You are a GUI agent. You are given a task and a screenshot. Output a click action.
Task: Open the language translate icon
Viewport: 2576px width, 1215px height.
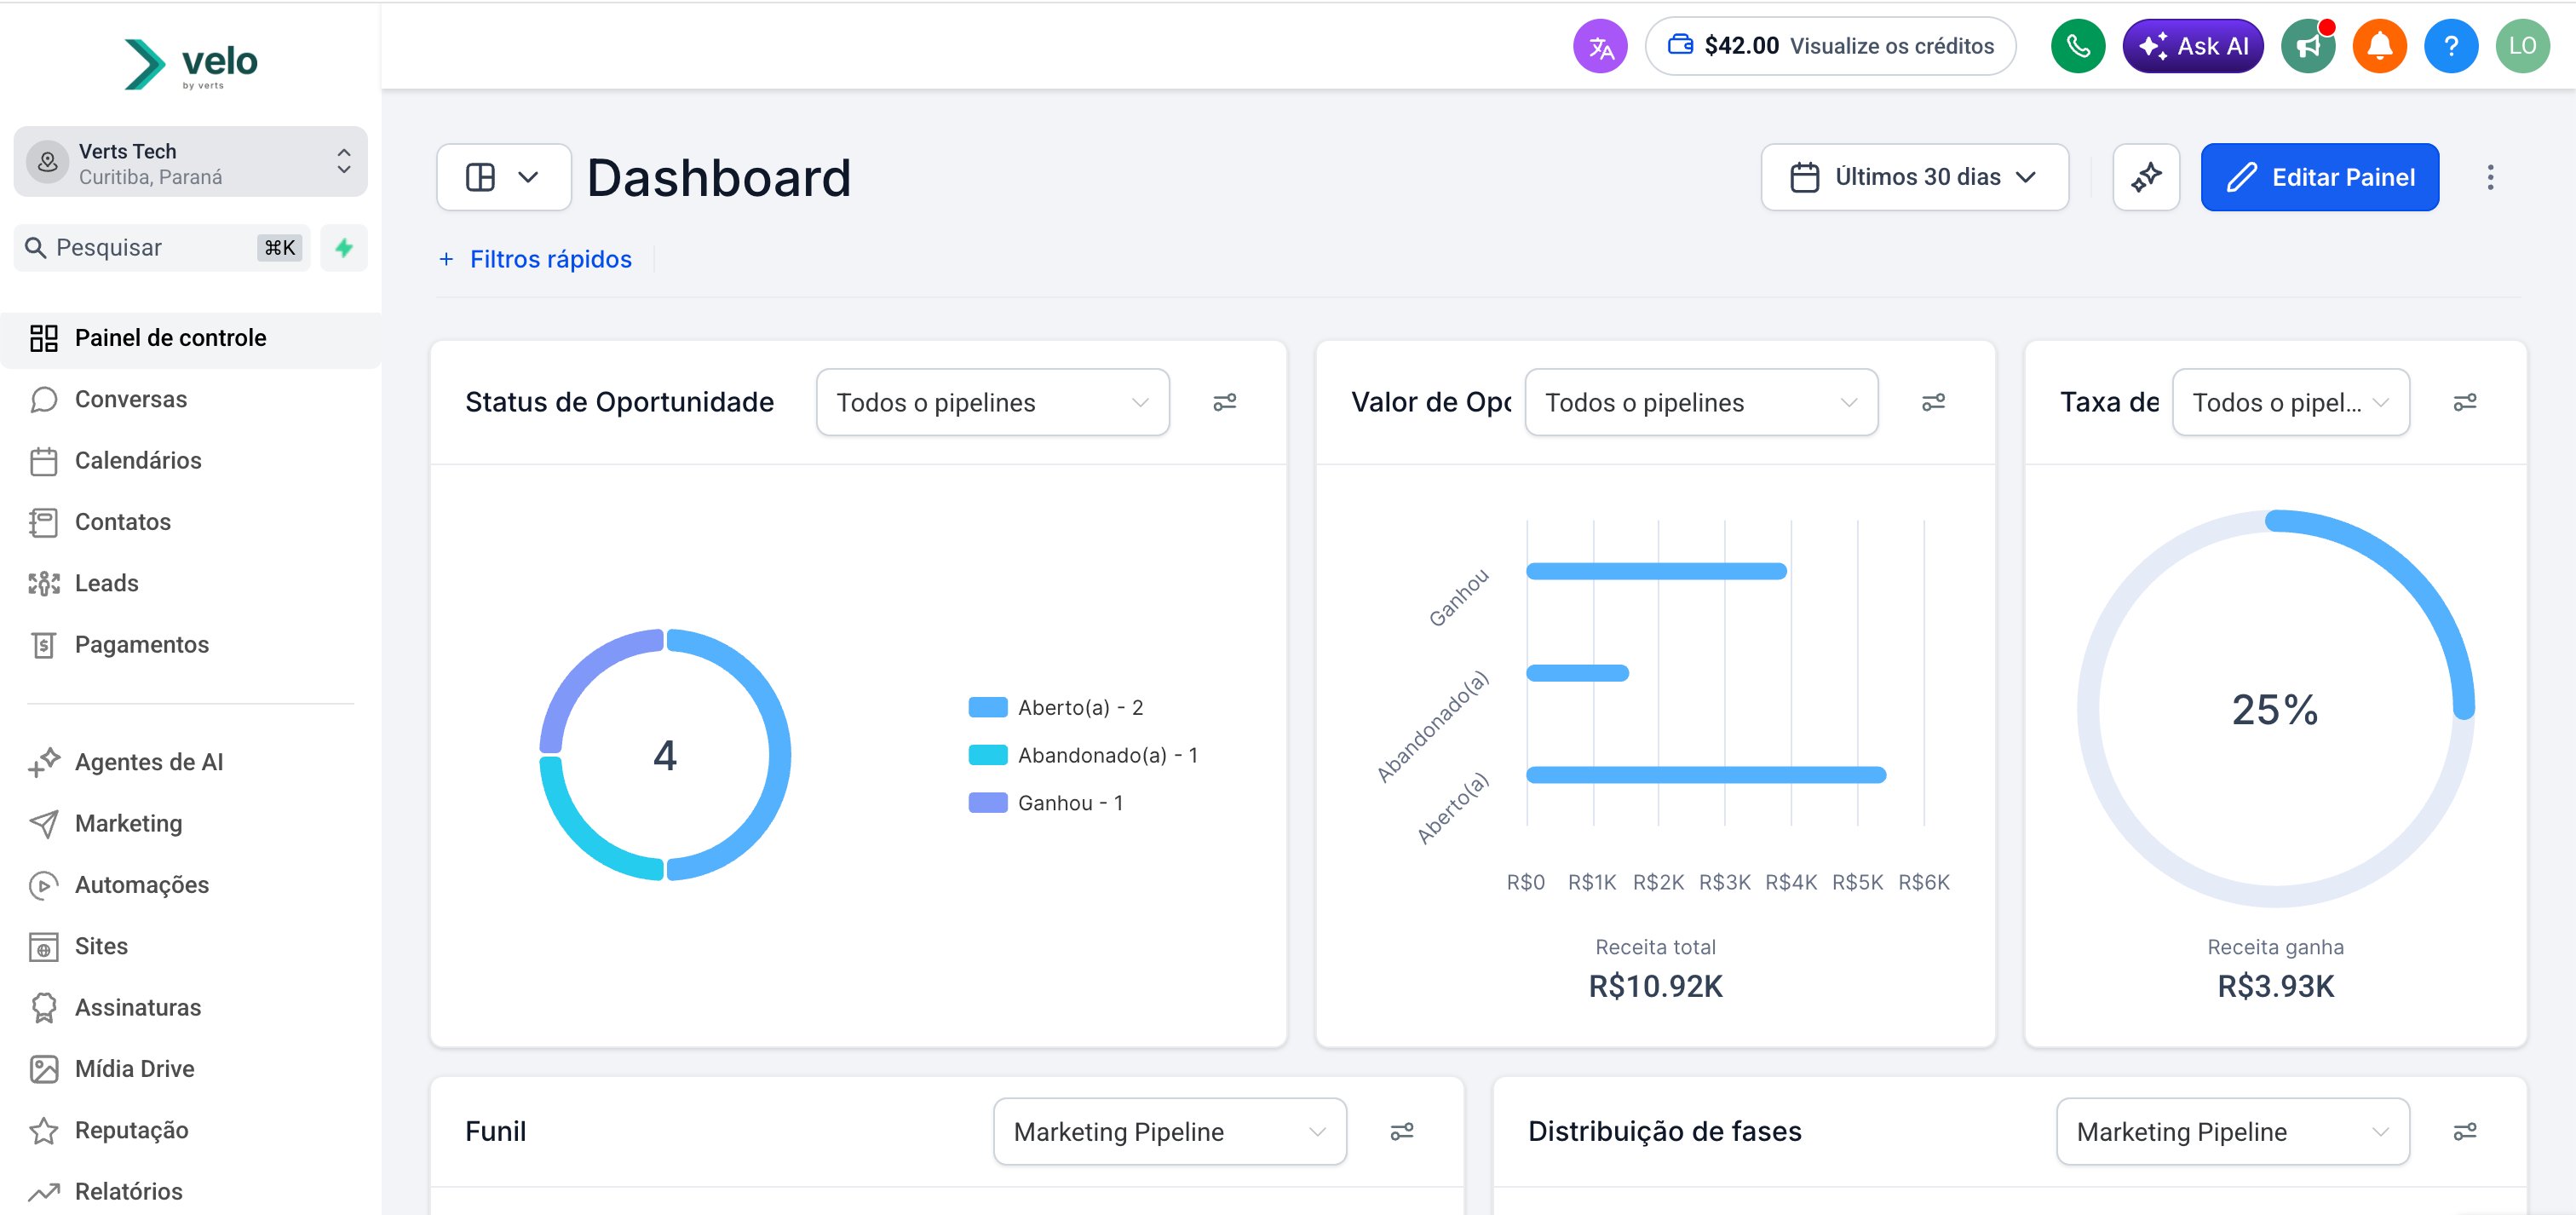click(1600, 46)
